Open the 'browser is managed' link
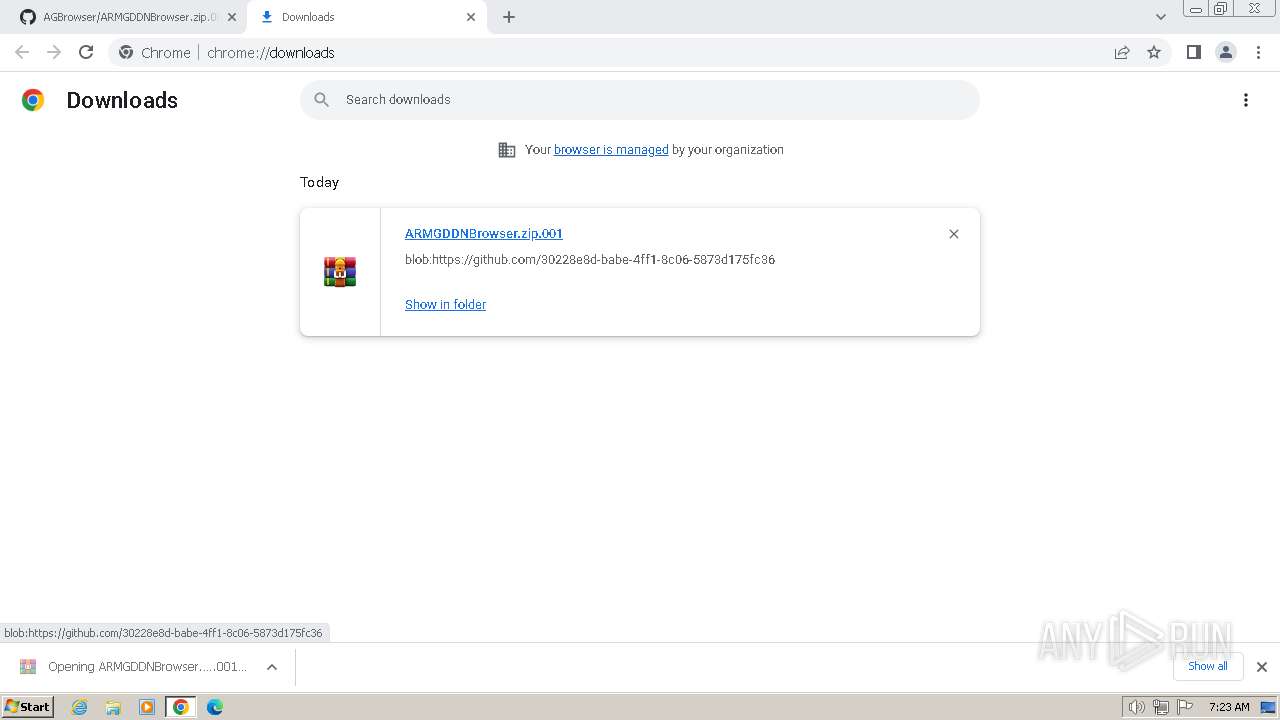1280x720 pixels. pyautogui.click(x=611, y=150)
